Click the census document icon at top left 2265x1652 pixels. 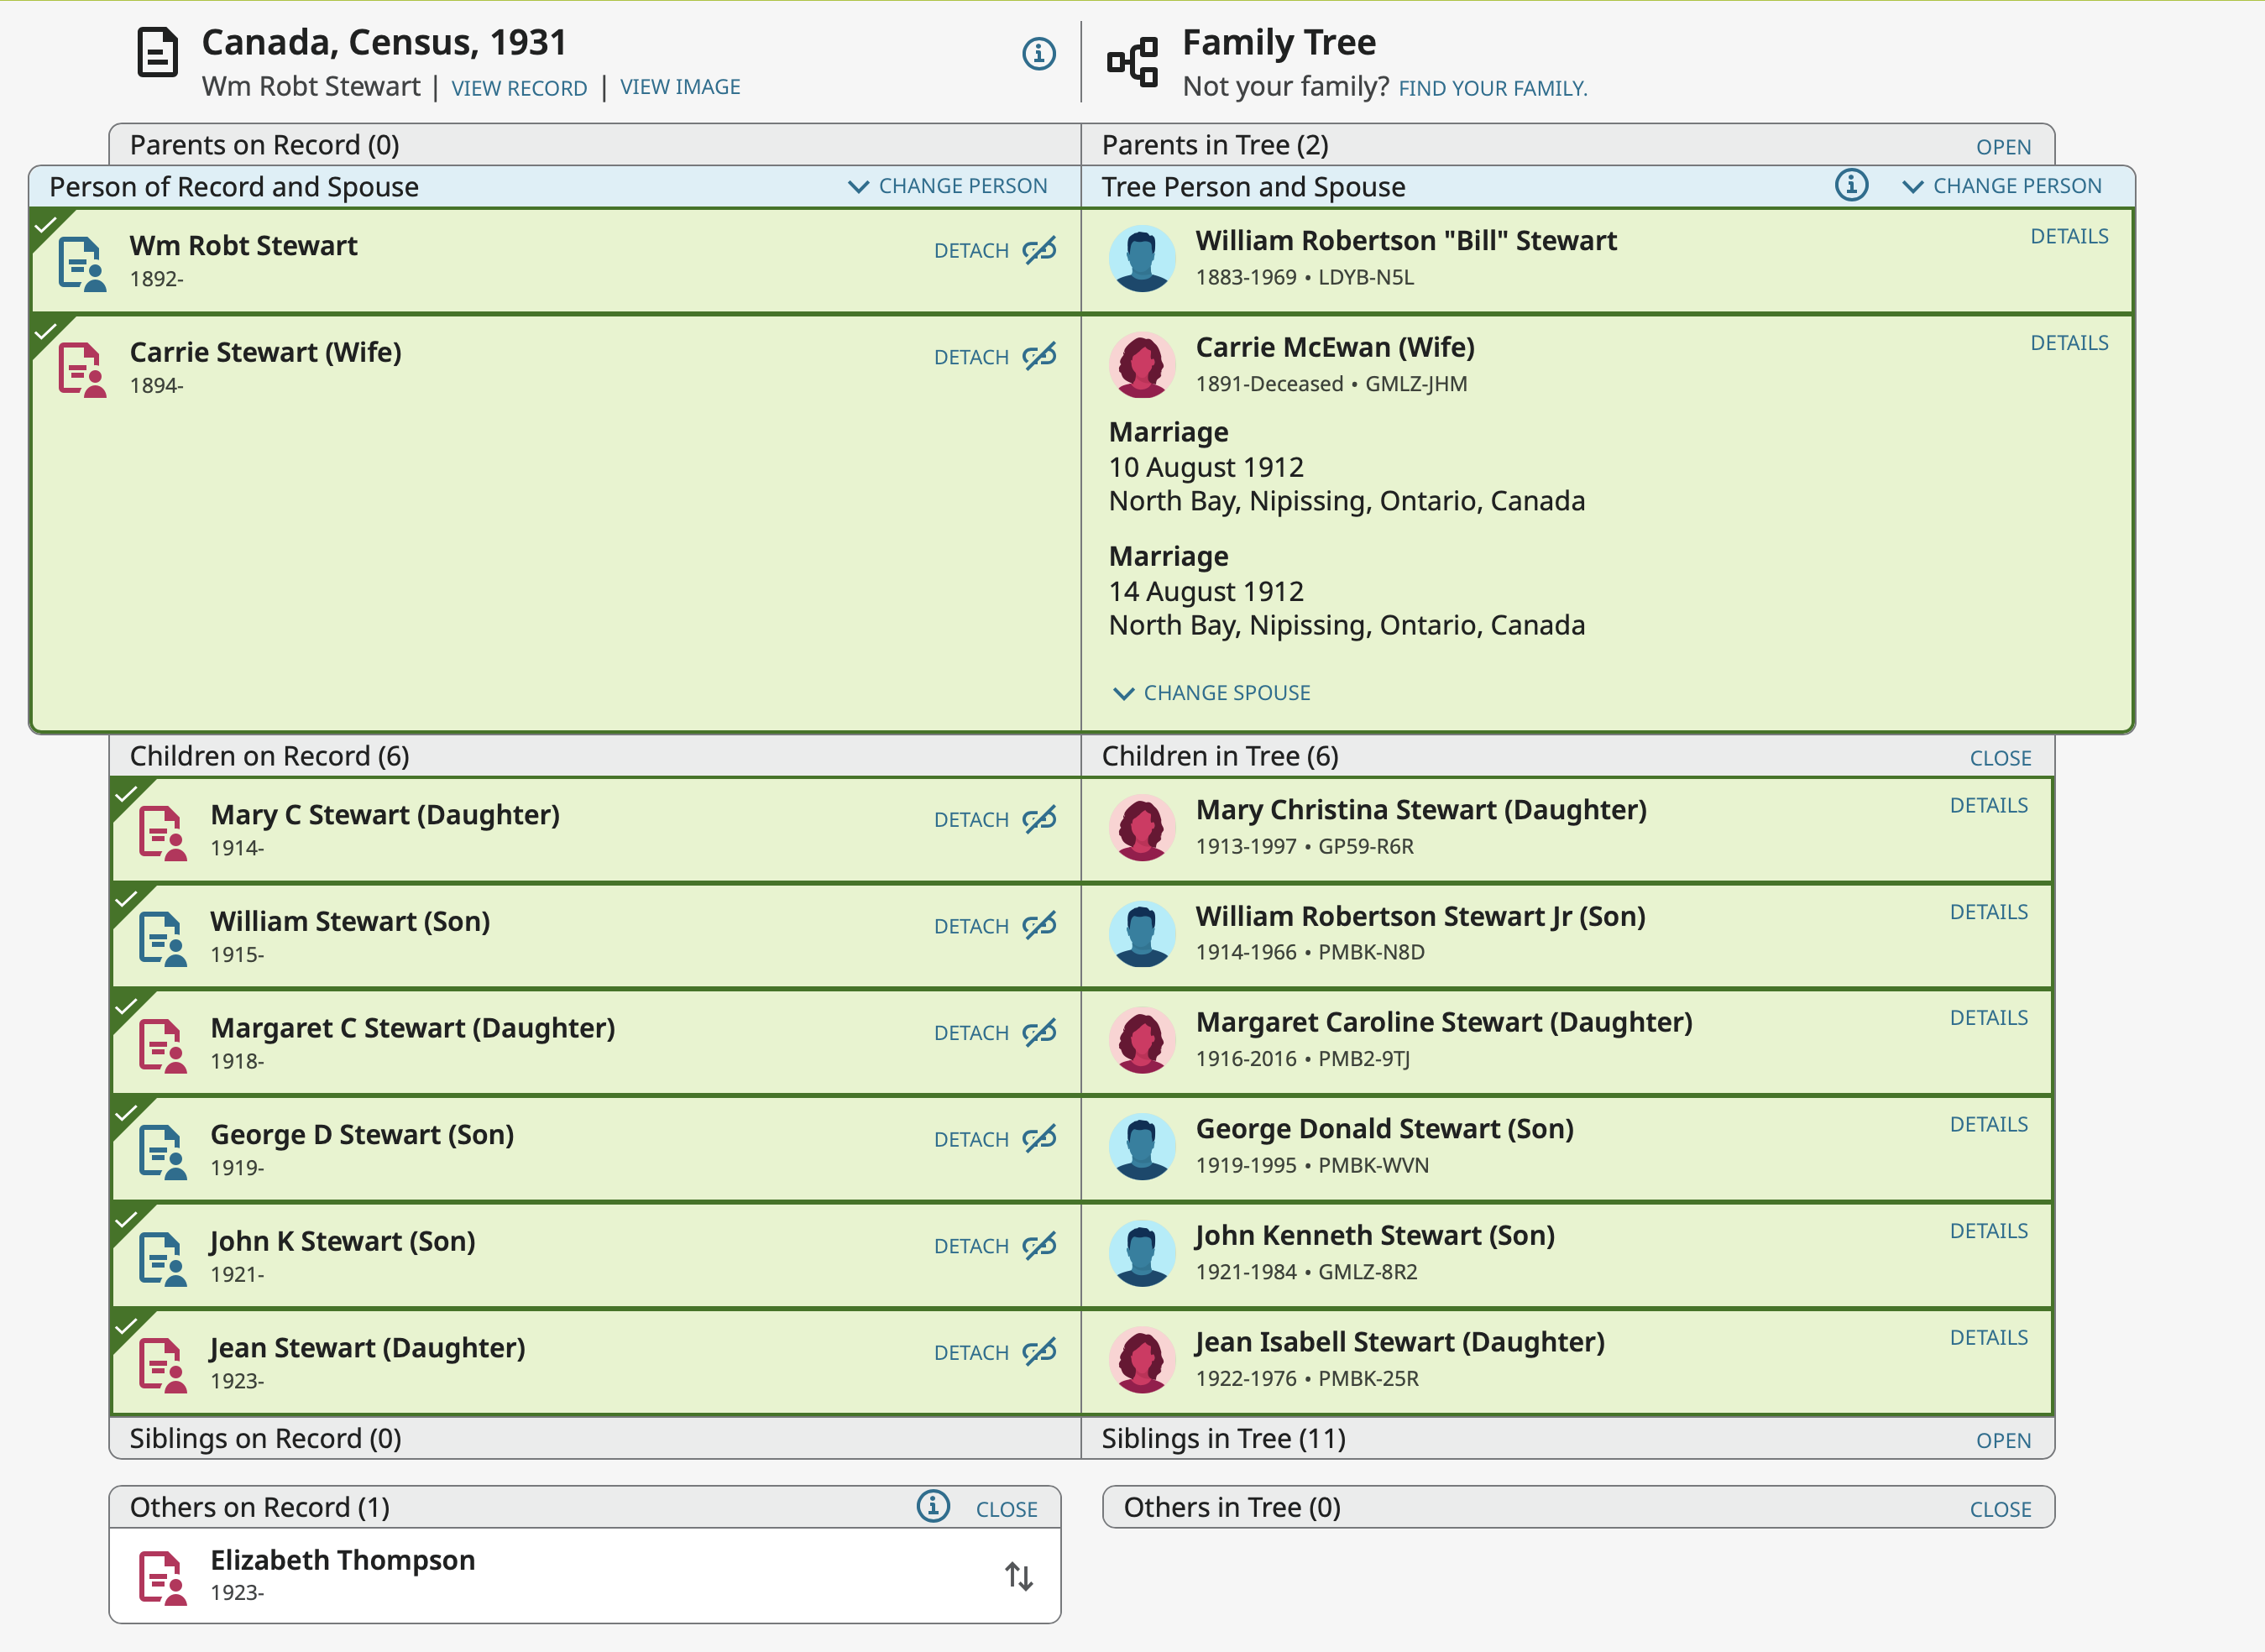point(157,54)
